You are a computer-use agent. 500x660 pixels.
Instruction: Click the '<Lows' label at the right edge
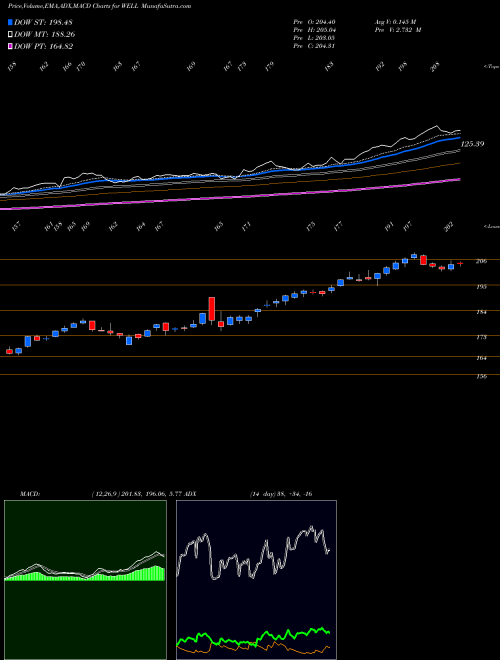point(491,226)
